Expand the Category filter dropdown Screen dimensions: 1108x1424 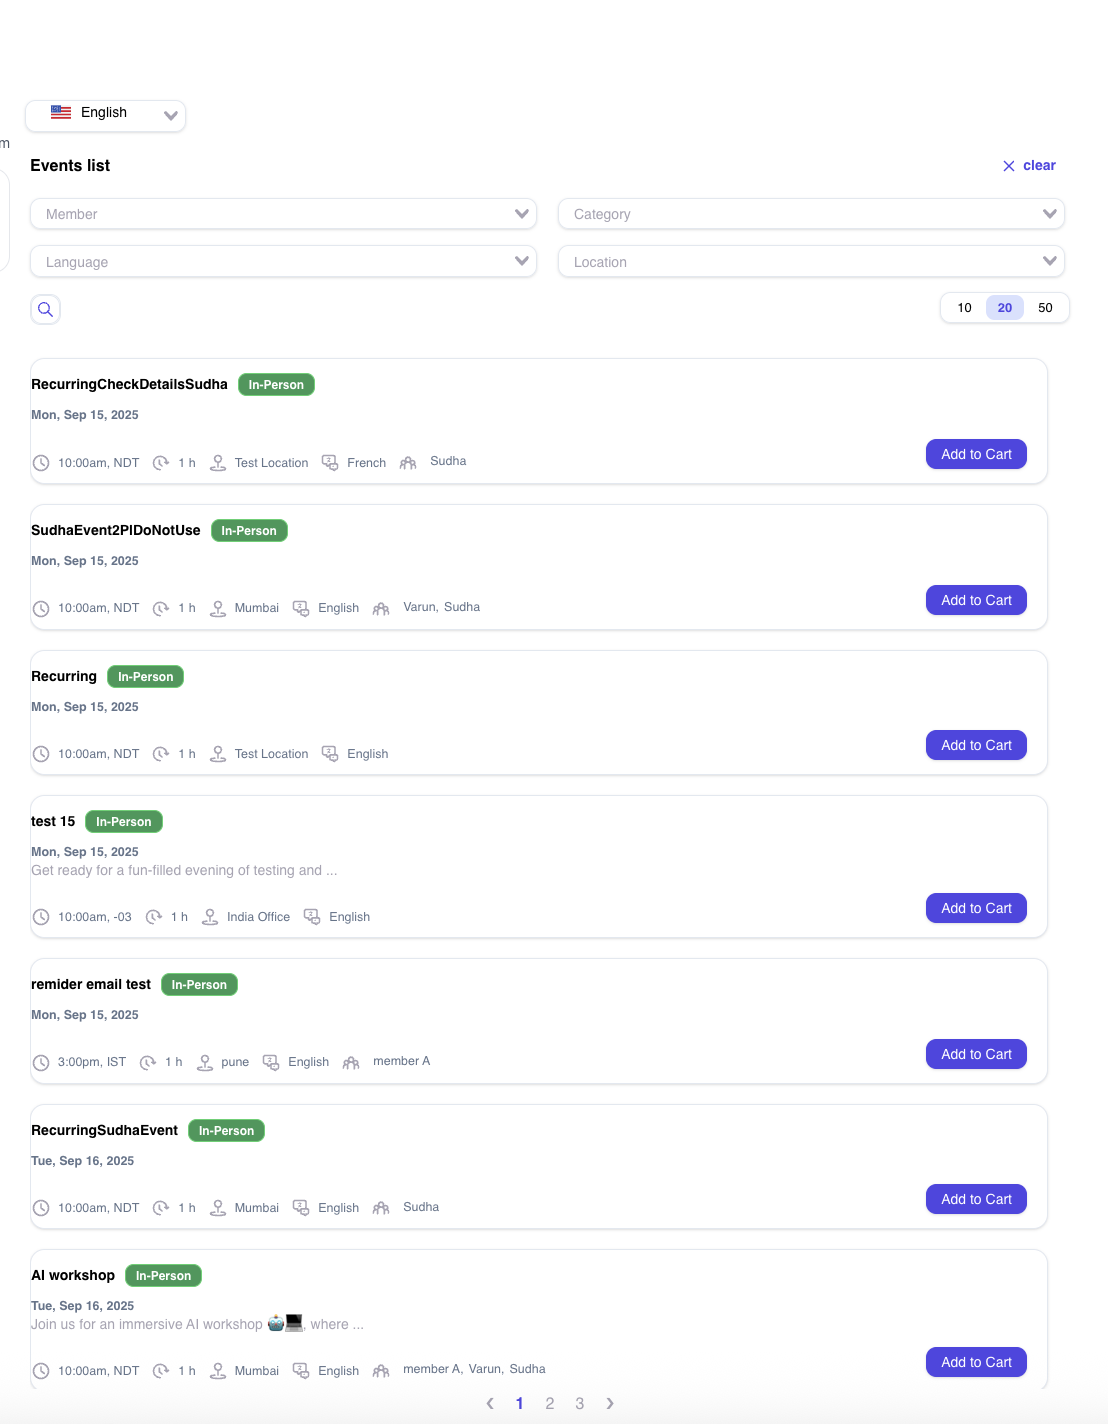click(811, 214)
